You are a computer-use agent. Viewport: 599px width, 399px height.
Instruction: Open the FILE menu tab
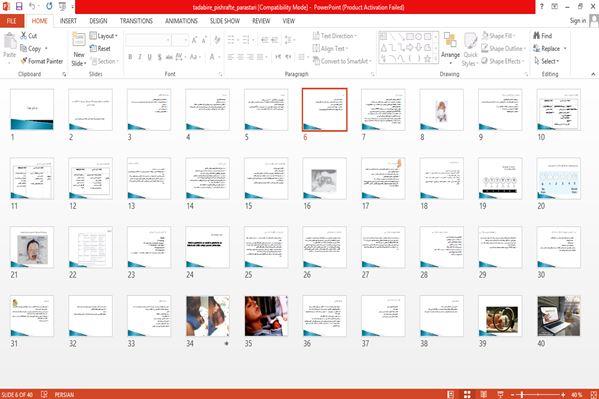pyautogui.click(x=12, y=21)
